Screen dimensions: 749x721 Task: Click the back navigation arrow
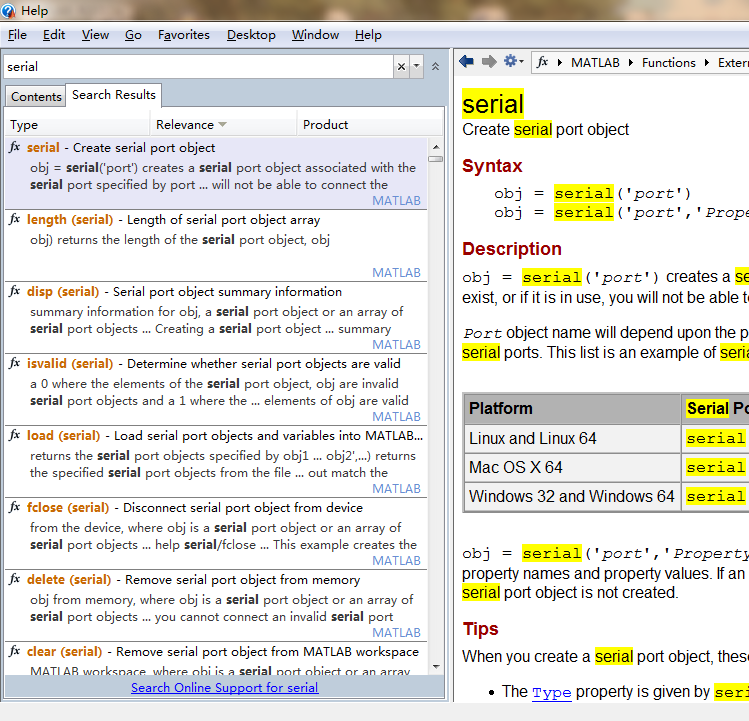tap(466, 62)
